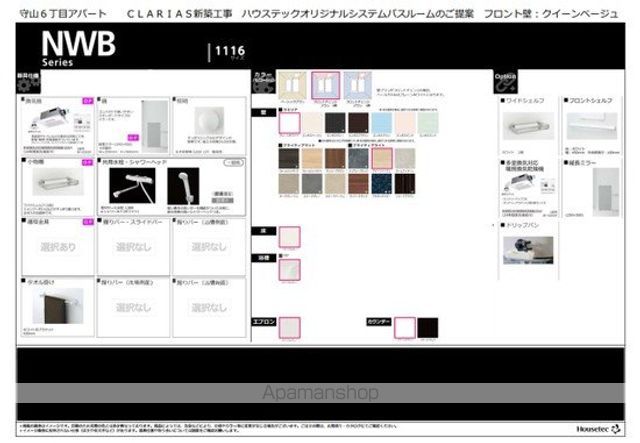Pick the floor (床) color swatch
Viewport: 640px width, 443px height.
tap(290, 237)
